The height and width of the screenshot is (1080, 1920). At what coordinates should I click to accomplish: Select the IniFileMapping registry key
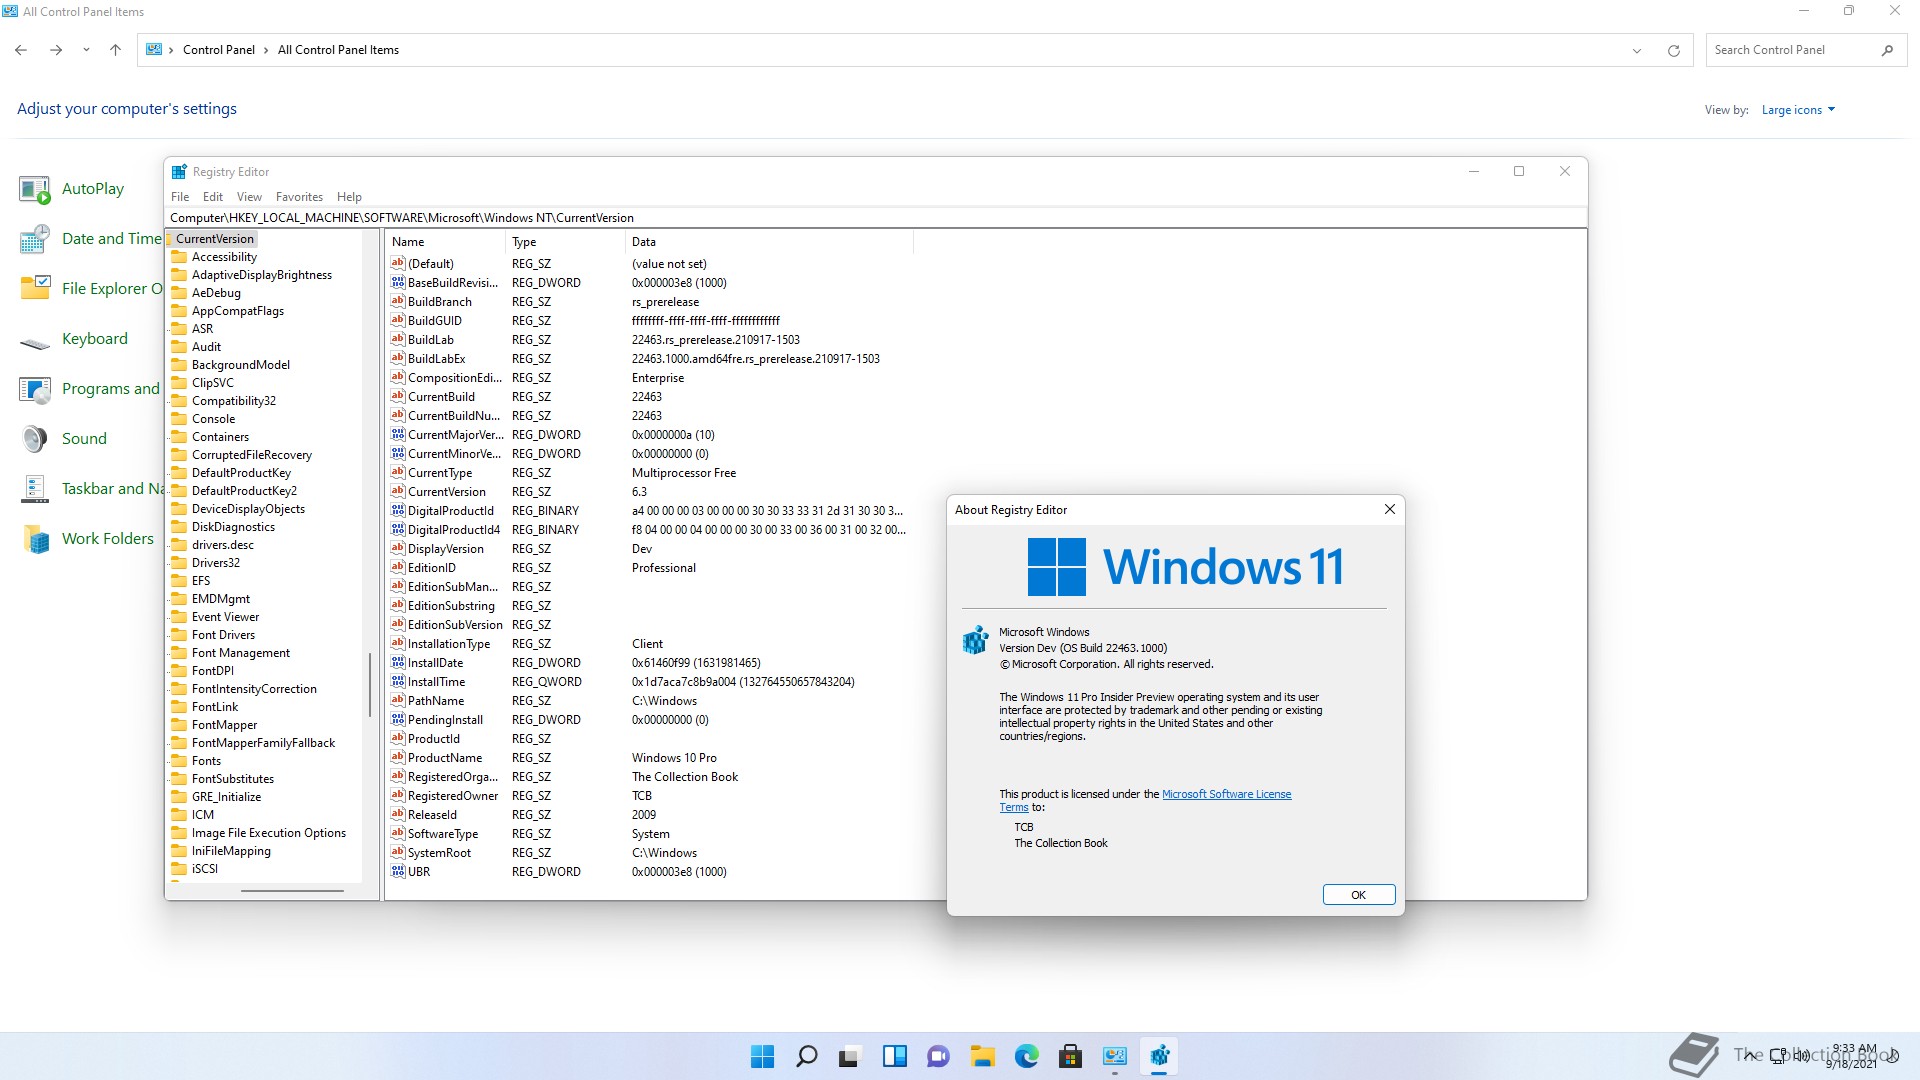tap(231, 851)
